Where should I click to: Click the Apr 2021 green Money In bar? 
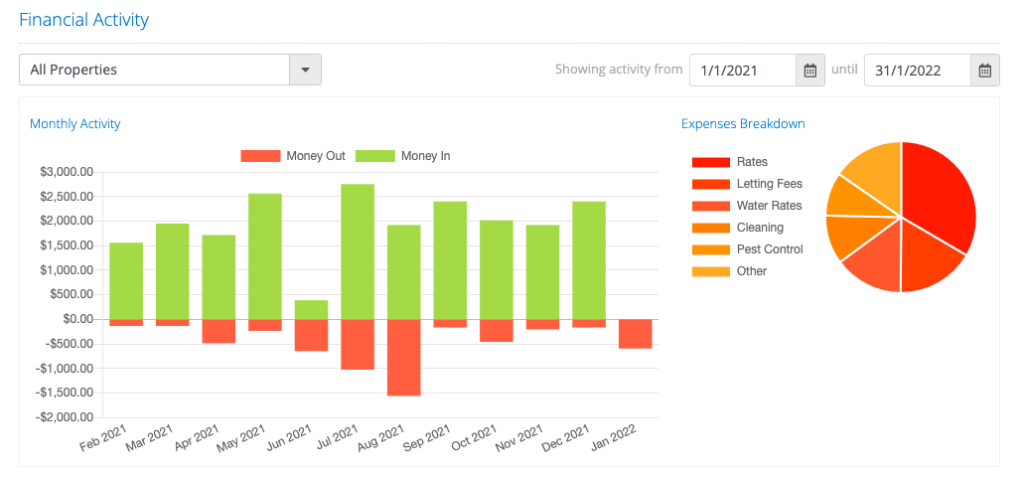point(219,277)
